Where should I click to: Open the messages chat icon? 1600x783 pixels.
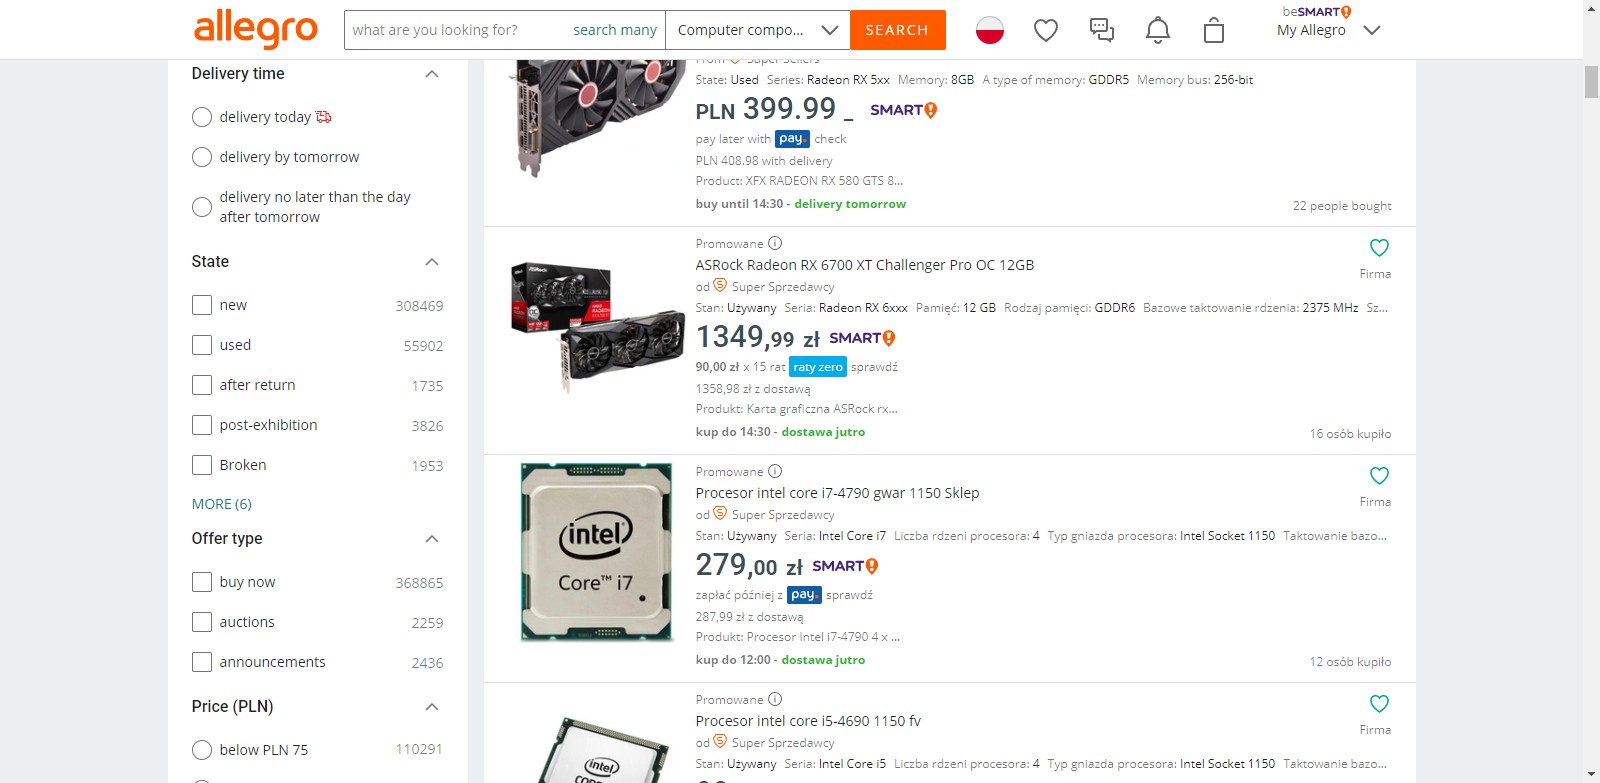coord(1102,30)
